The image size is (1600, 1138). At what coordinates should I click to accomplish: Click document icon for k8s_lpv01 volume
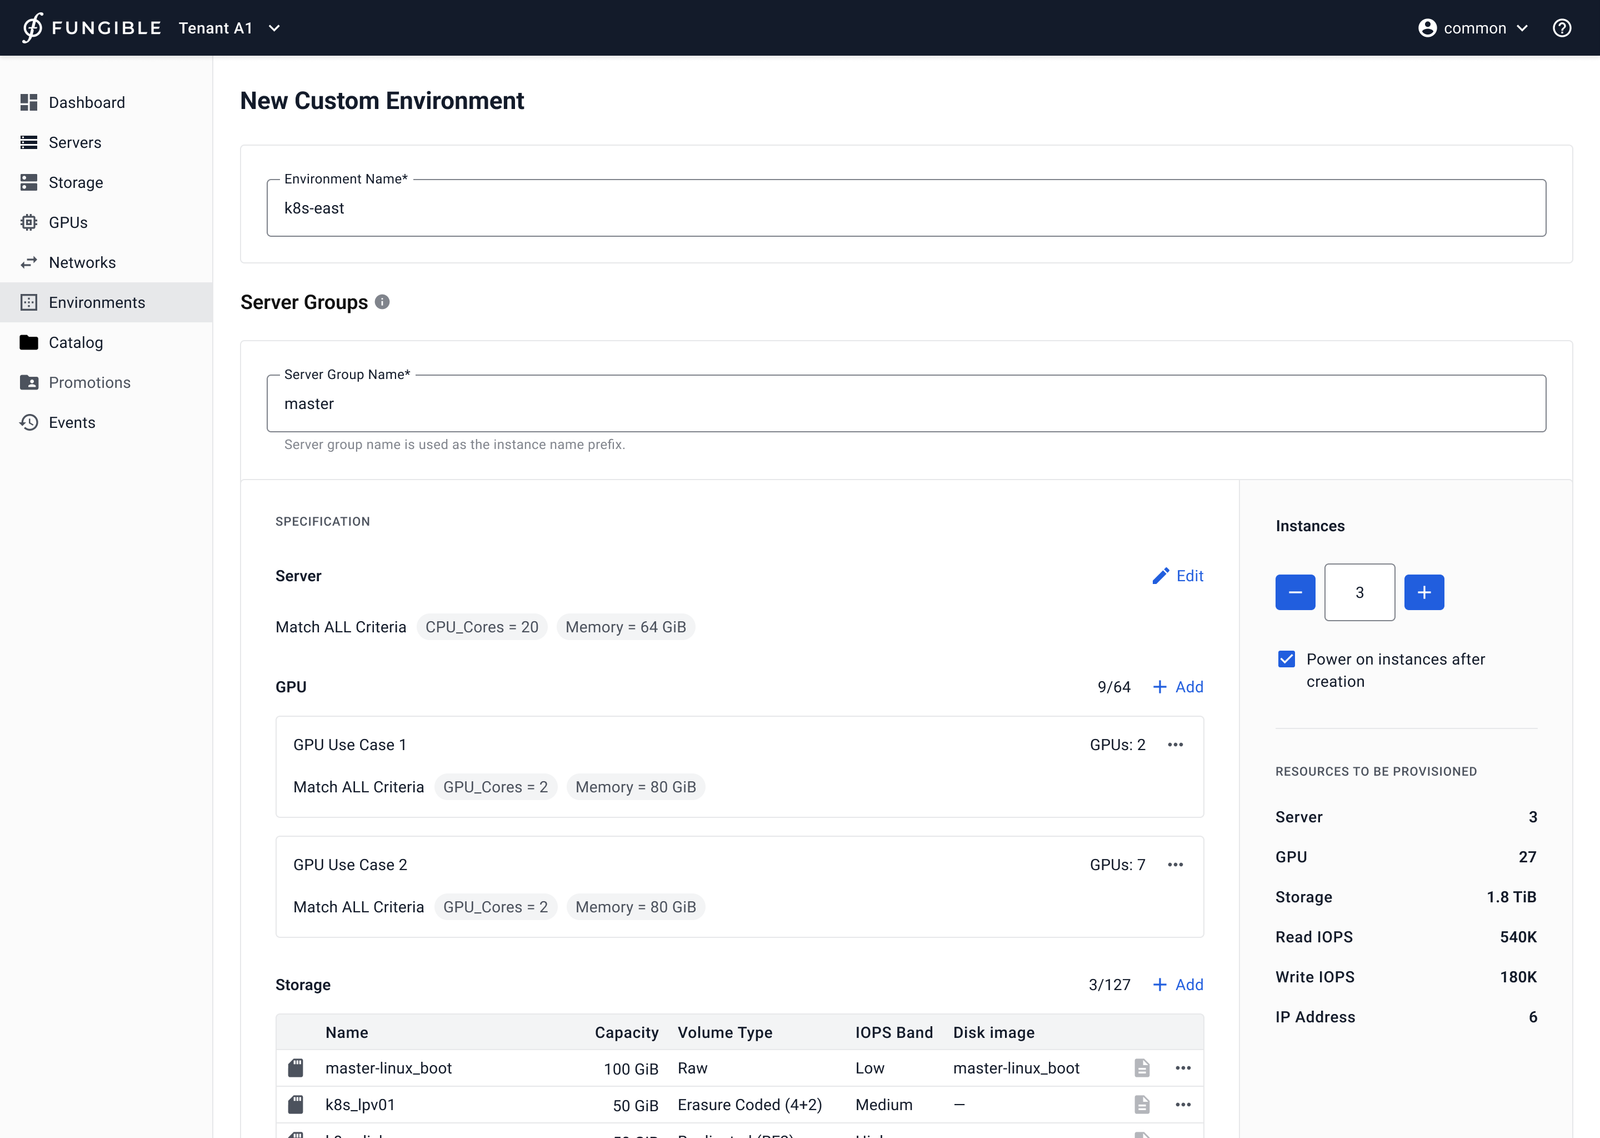(1142, 1105)
